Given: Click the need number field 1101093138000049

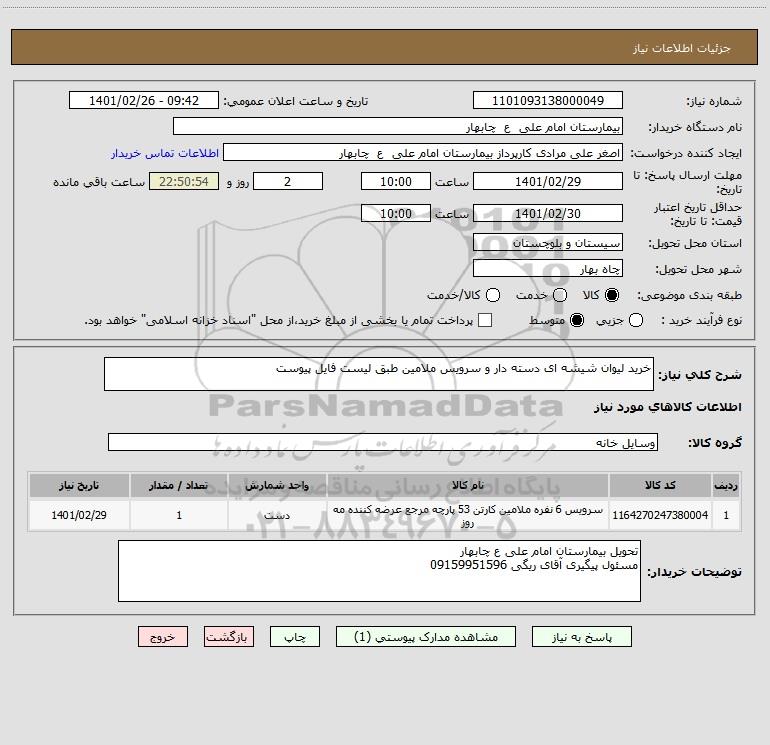Looking at the screenshot, I should (548, 100).
